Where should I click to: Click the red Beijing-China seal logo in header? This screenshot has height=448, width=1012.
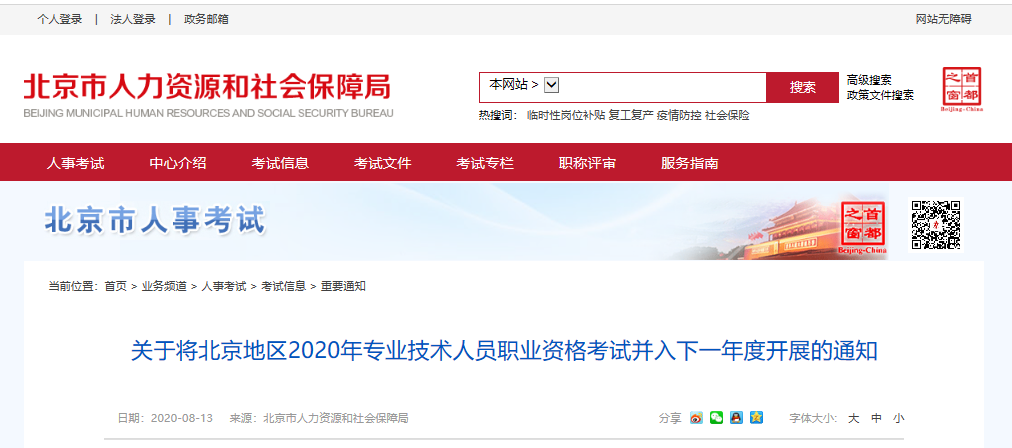tap(962, 89)
